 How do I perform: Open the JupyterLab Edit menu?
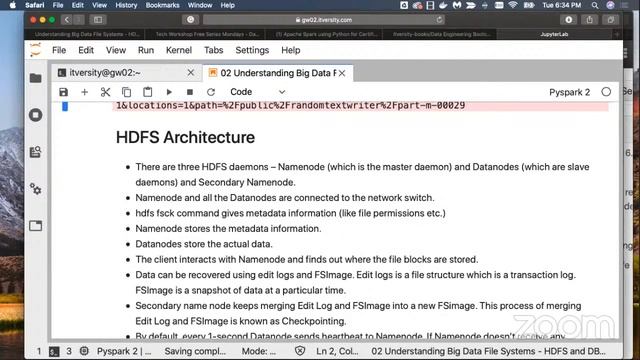(86, 50)
